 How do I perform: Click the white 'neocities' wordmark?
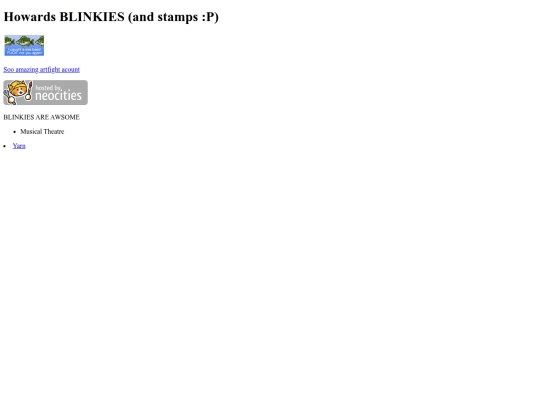(59, 95)
